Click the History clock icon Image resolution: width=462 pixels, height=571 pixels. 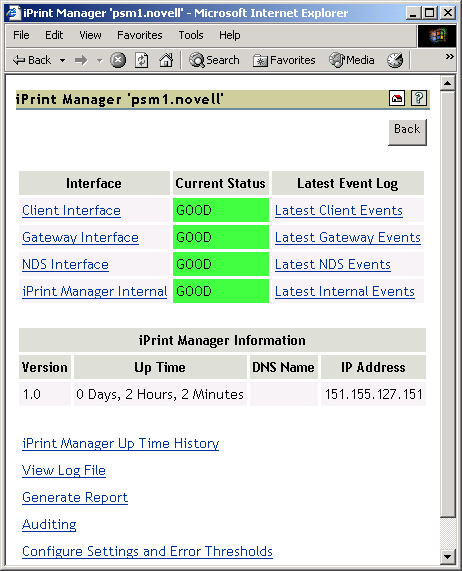[x=395, y=60]
